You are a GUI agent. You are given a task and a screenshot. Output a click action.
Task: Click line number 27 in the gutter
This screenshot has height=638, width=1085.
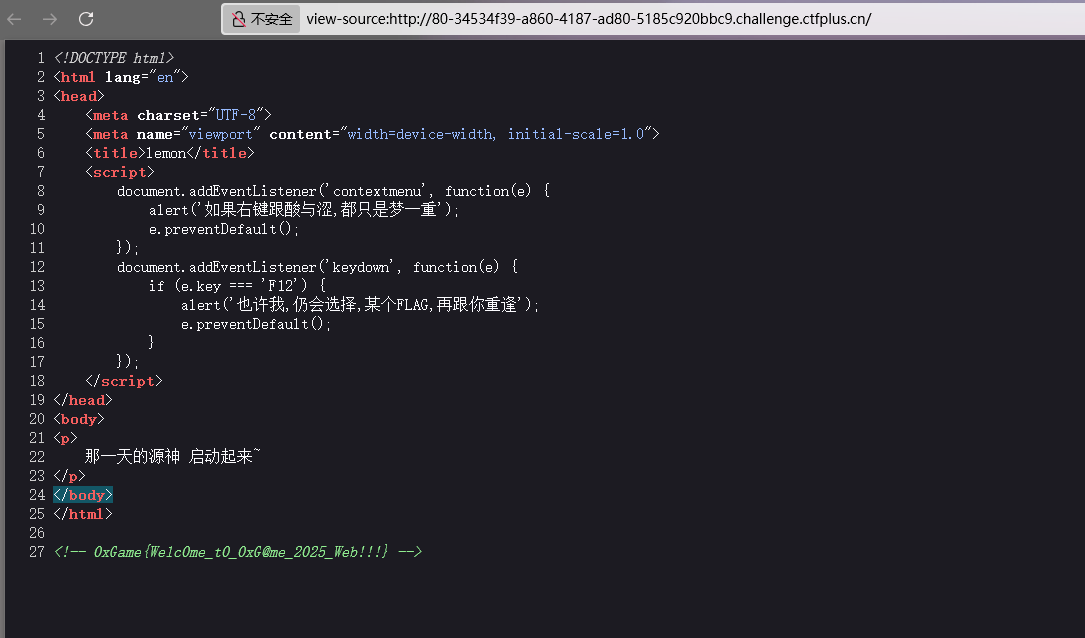(x=37, y=551)
